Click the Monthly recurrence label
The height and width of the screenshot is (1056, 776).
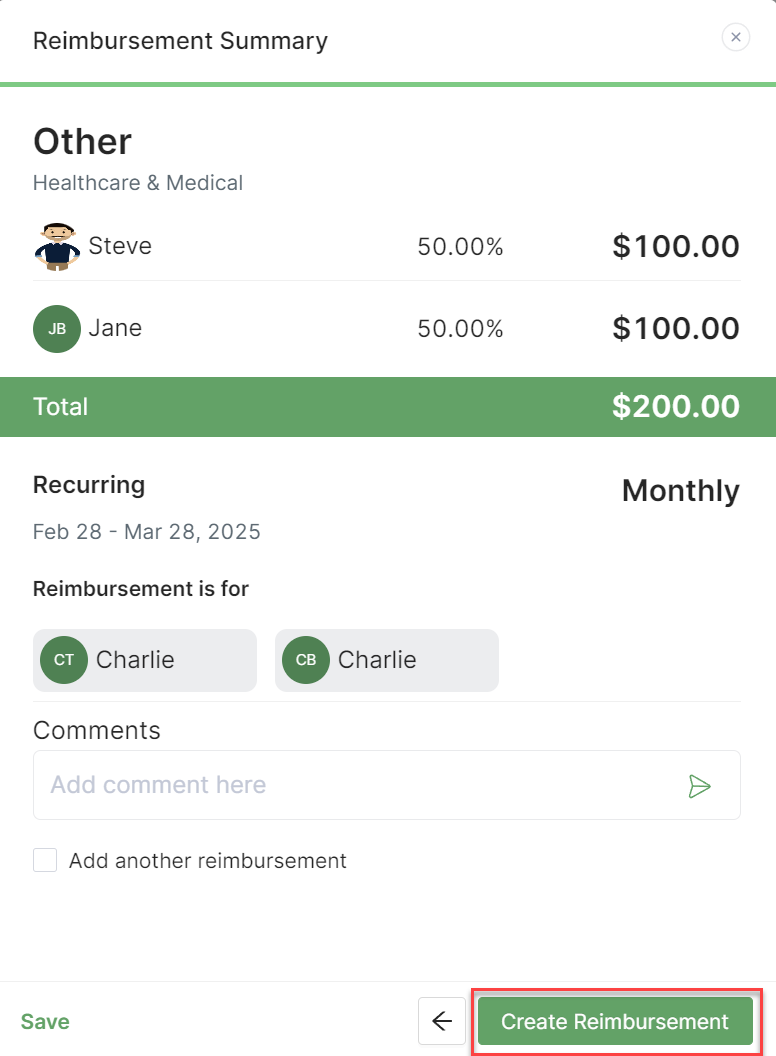point(680,491)
